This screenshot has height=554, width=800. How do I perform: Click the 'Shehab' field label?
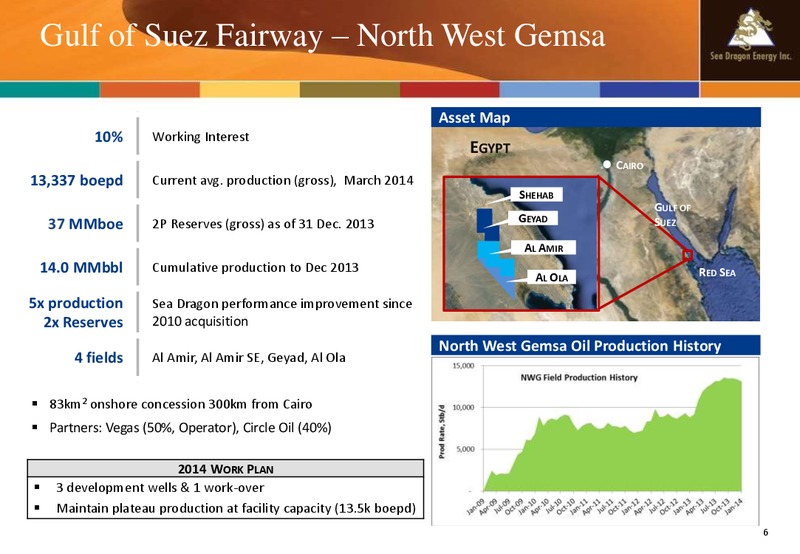[536, 195]
